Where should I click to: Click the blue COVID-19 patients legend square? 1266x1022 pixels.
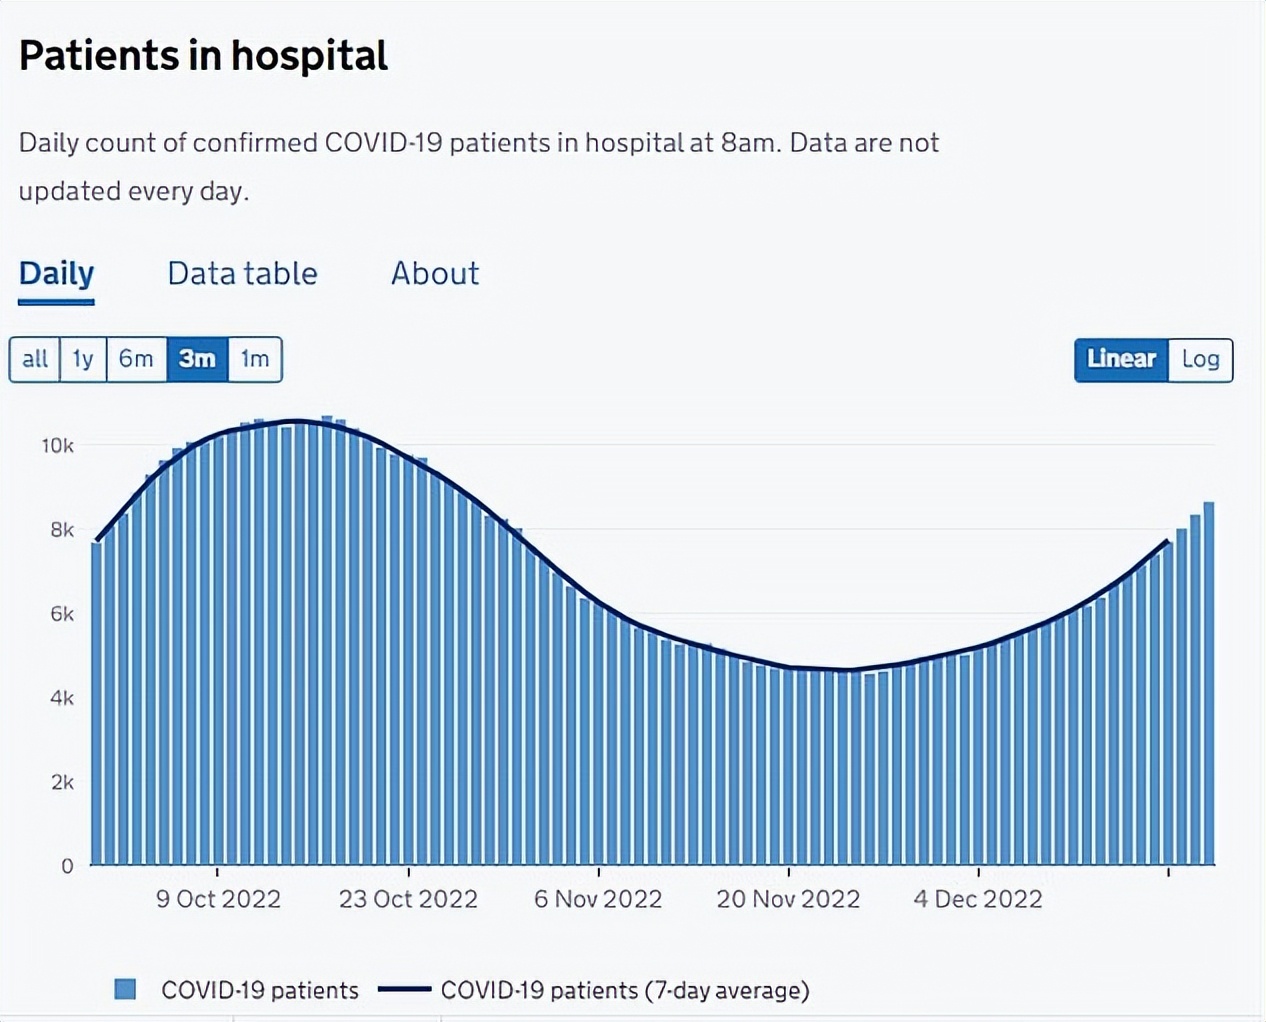tap(125, 990)
